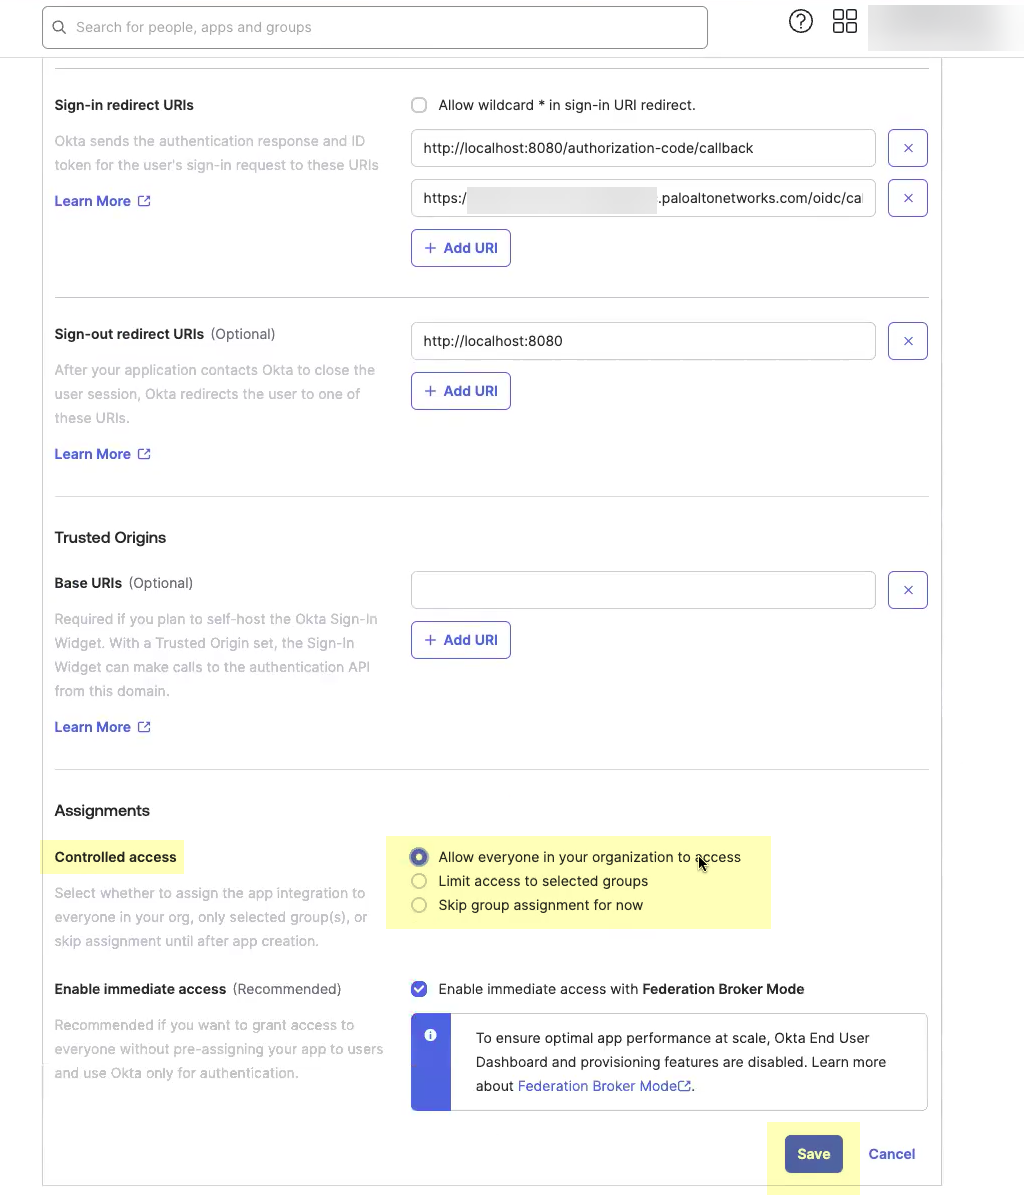Image resolution: width=1024 pixels, height=1195 pixels.
Task: Clear the Base URIs entry with X
Action: [908, 590]
